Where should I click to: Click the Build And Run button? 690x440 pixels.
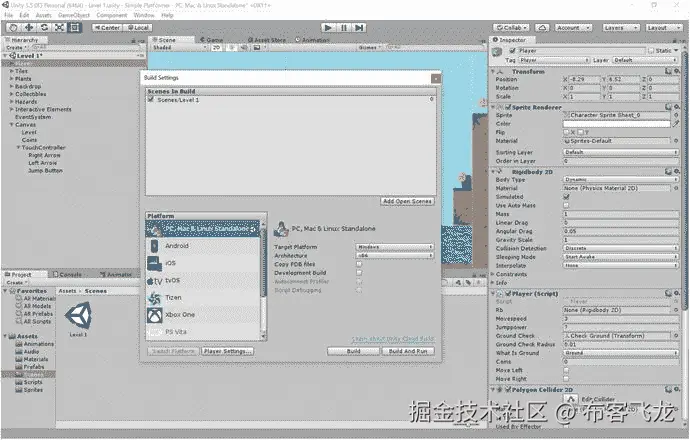click(408, 351)
